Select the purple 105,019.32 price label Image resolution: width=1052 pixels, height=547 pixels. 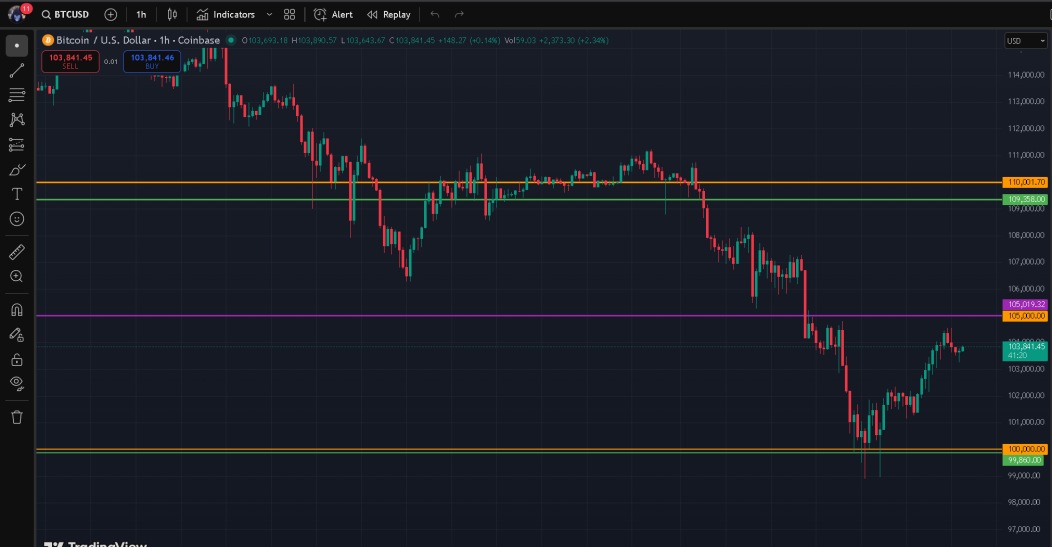coord(1025,304)
